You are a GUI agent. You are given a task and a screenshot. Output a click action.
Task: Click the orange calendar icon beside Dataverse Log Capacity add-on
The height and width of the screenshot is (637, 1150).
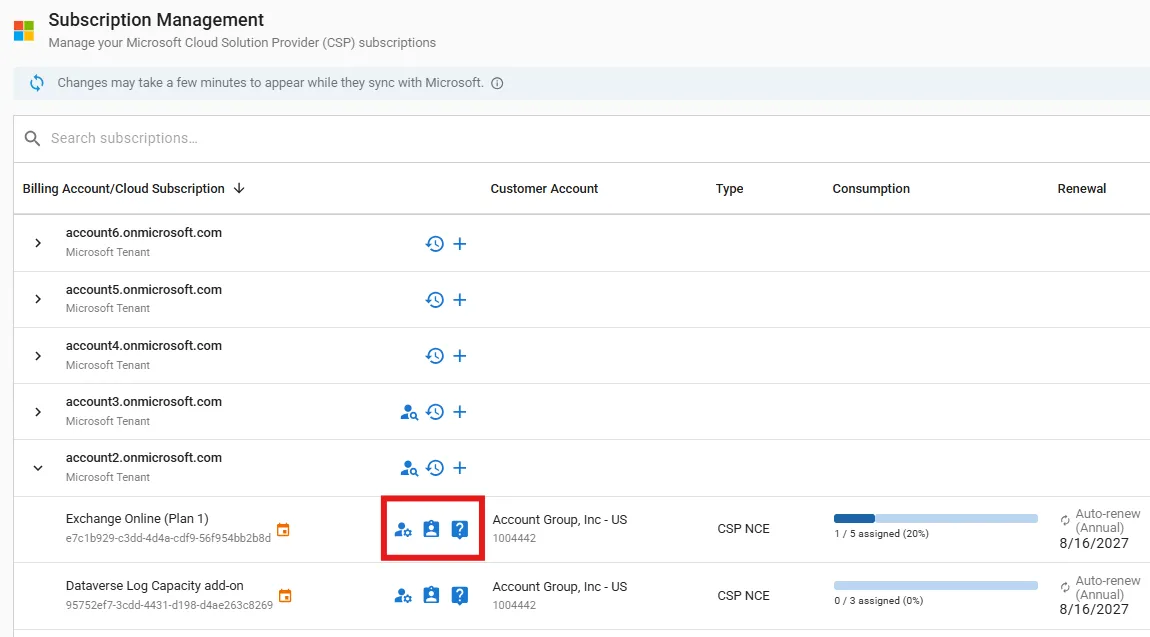[285, 596]
